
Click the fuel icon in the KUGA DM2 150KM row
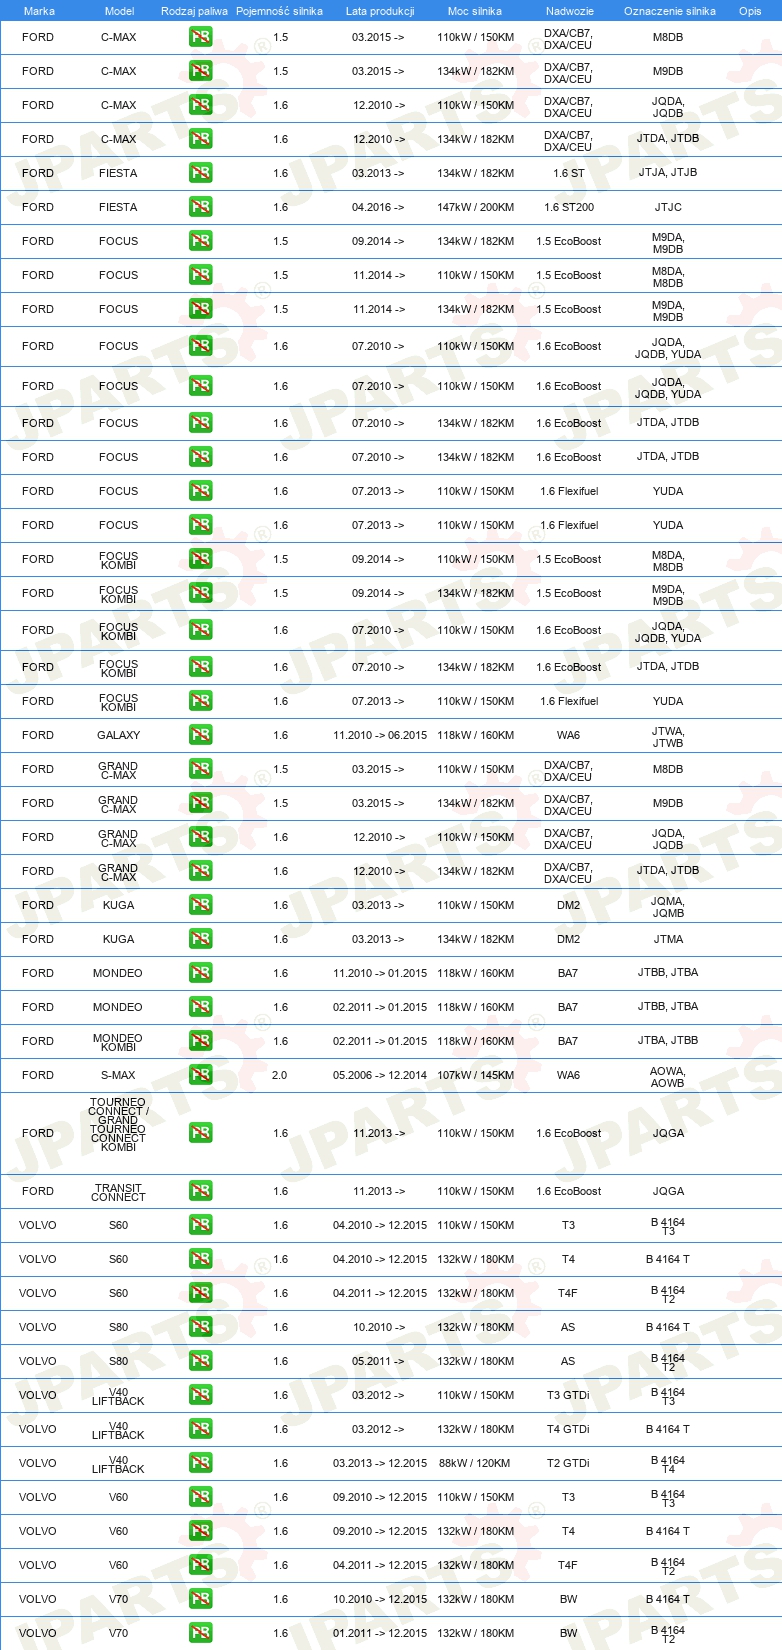pos(201,905)
